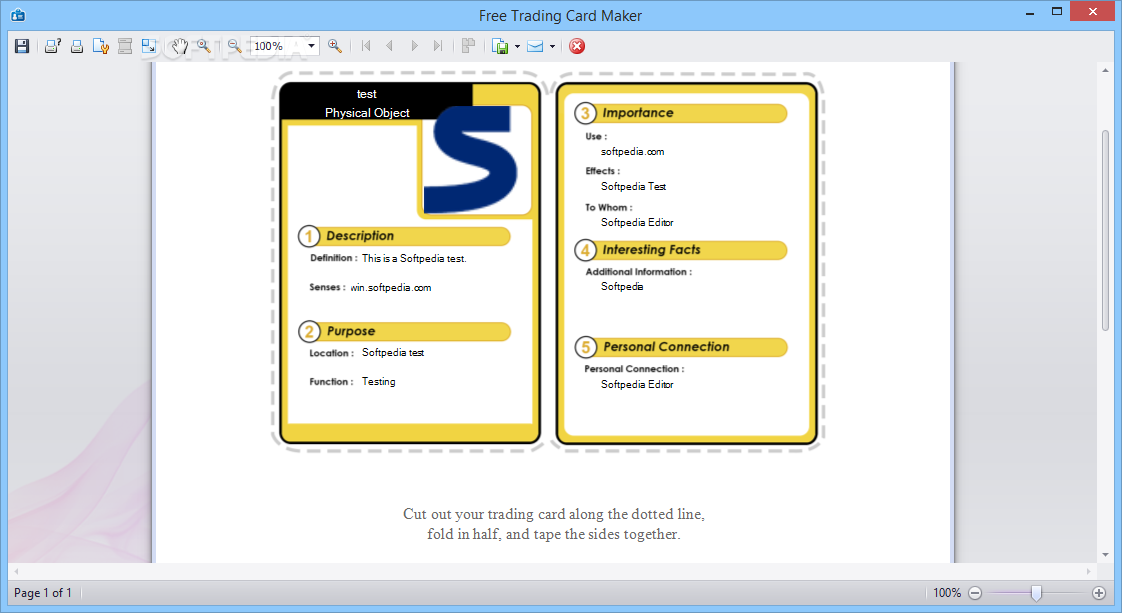The width and height of the screenshot is (1122, 613).
Task: Go to the previous page
Action: (389, 46)
